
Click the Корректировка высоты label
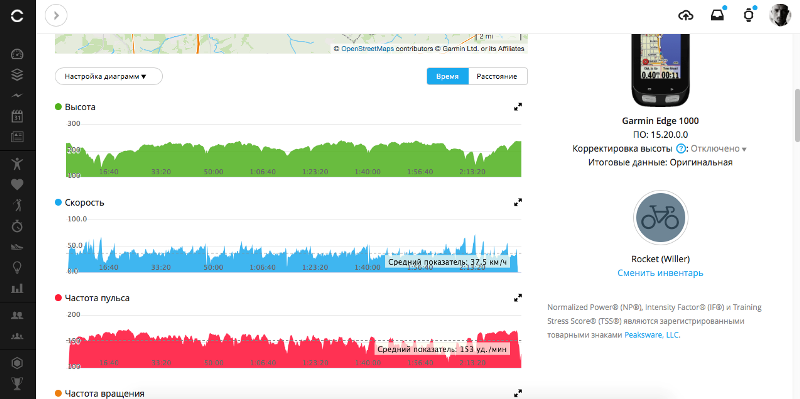pyautogui.click(x=622, y=149)
